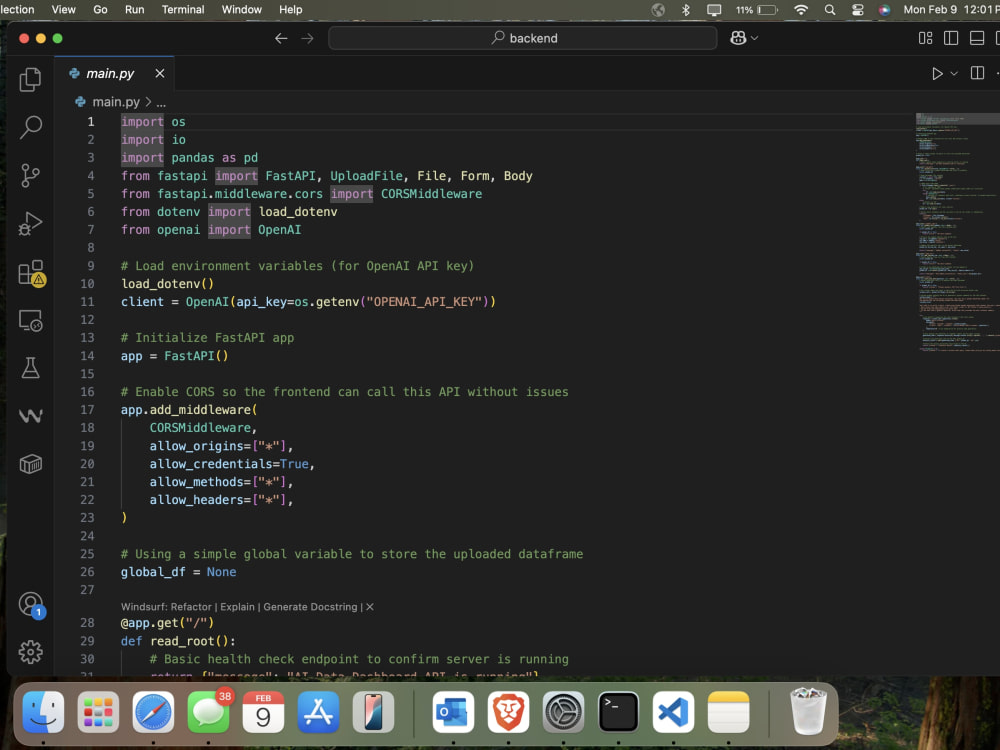Click main.py in the breadcrumb

[x=115, y=102]
